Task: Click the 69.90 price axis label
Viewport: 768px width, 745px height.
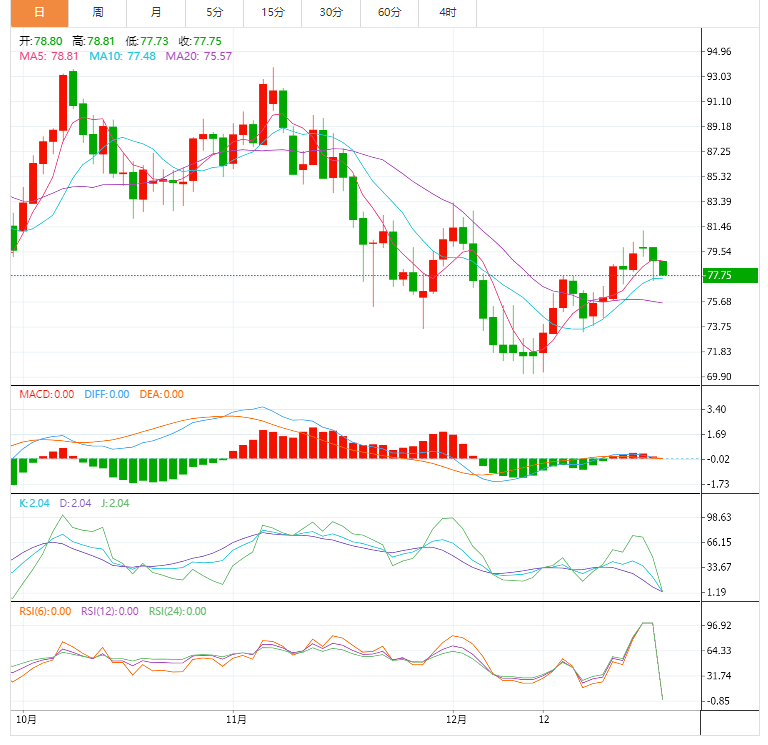Action: coord(719,376)
